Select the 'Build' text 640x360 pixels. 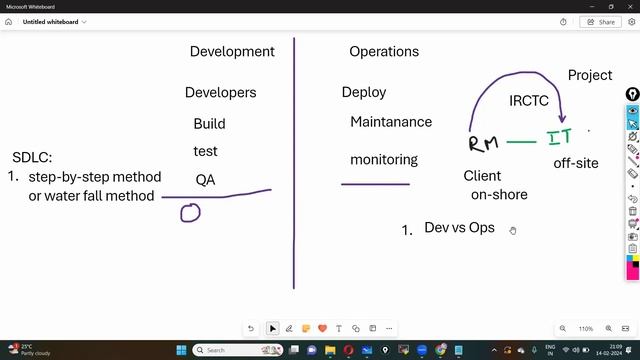[209, 124]
